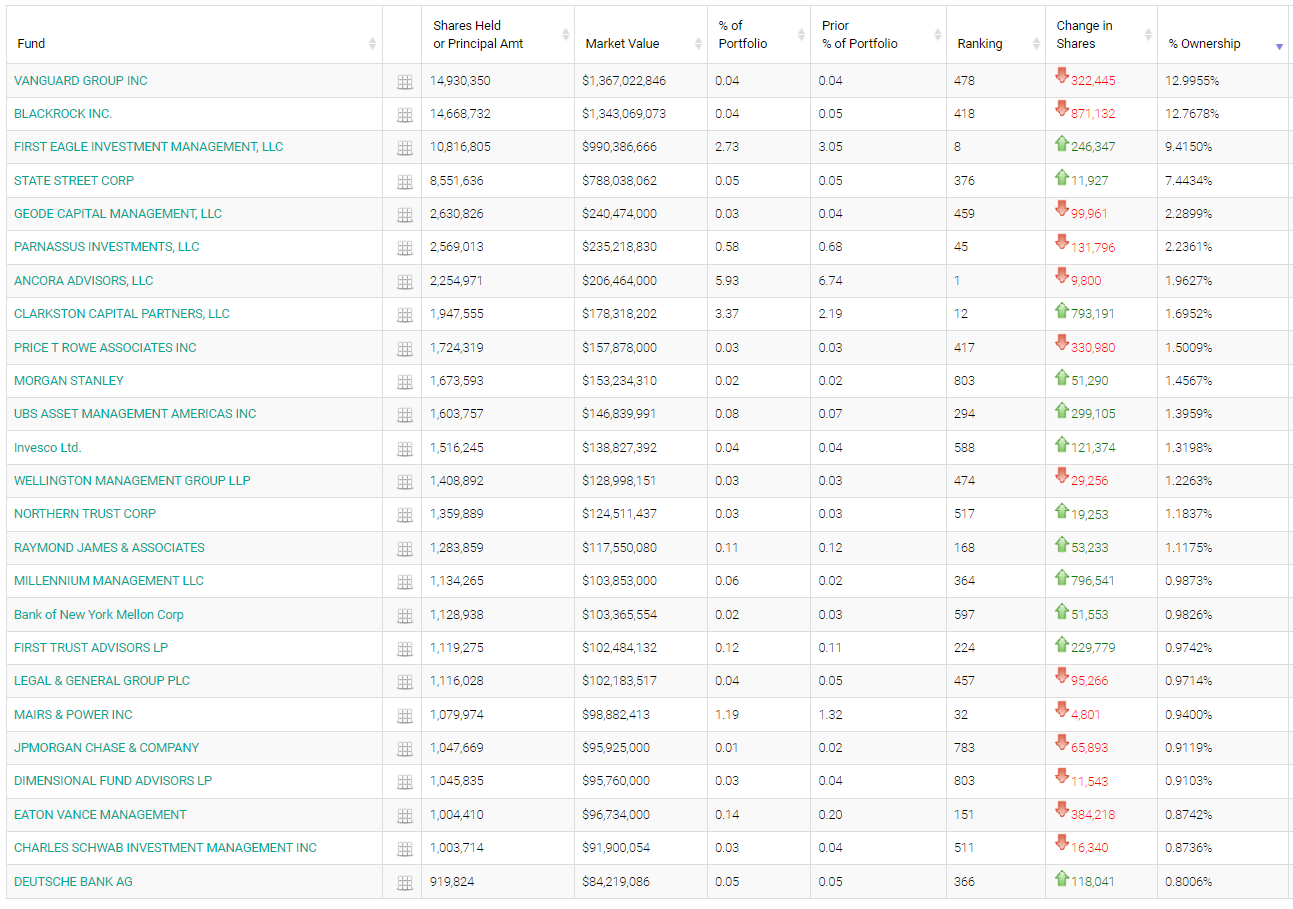Open DIMENSIONAL FUND ADVISORS LP link

pos(113,781)
